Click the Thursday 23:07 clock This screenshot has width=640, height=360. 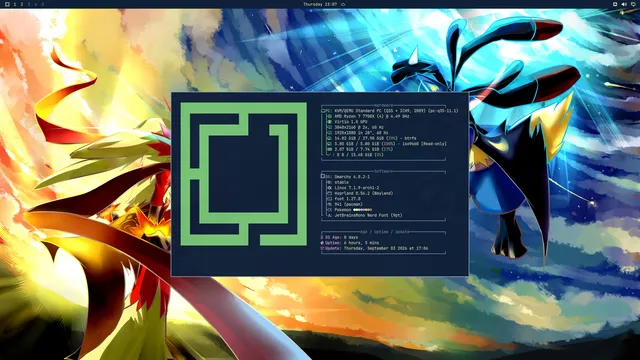[x=320, y=4]
